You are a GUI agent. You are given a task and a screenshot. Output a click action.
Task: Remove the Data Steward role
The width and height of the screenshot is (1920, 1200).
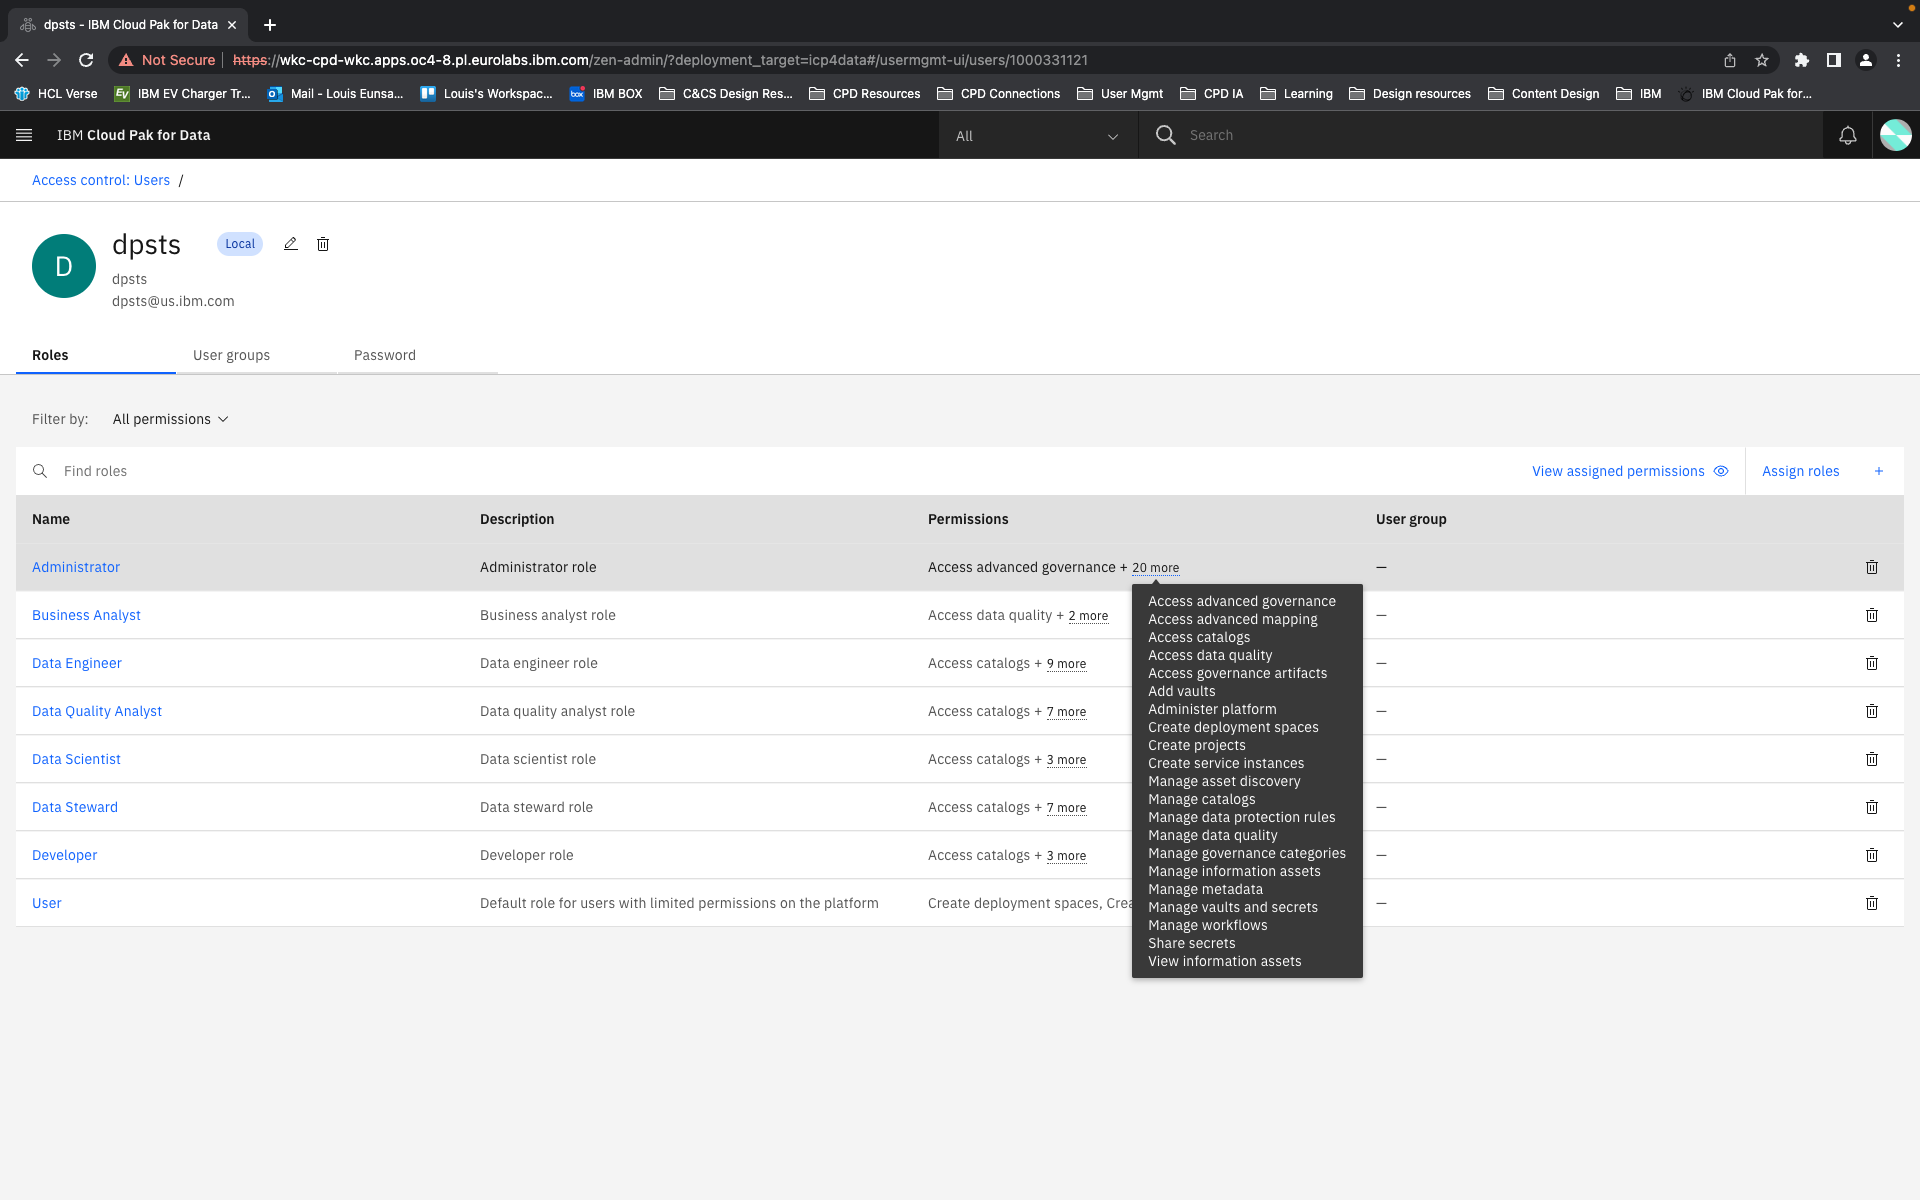pos(1871,807)
